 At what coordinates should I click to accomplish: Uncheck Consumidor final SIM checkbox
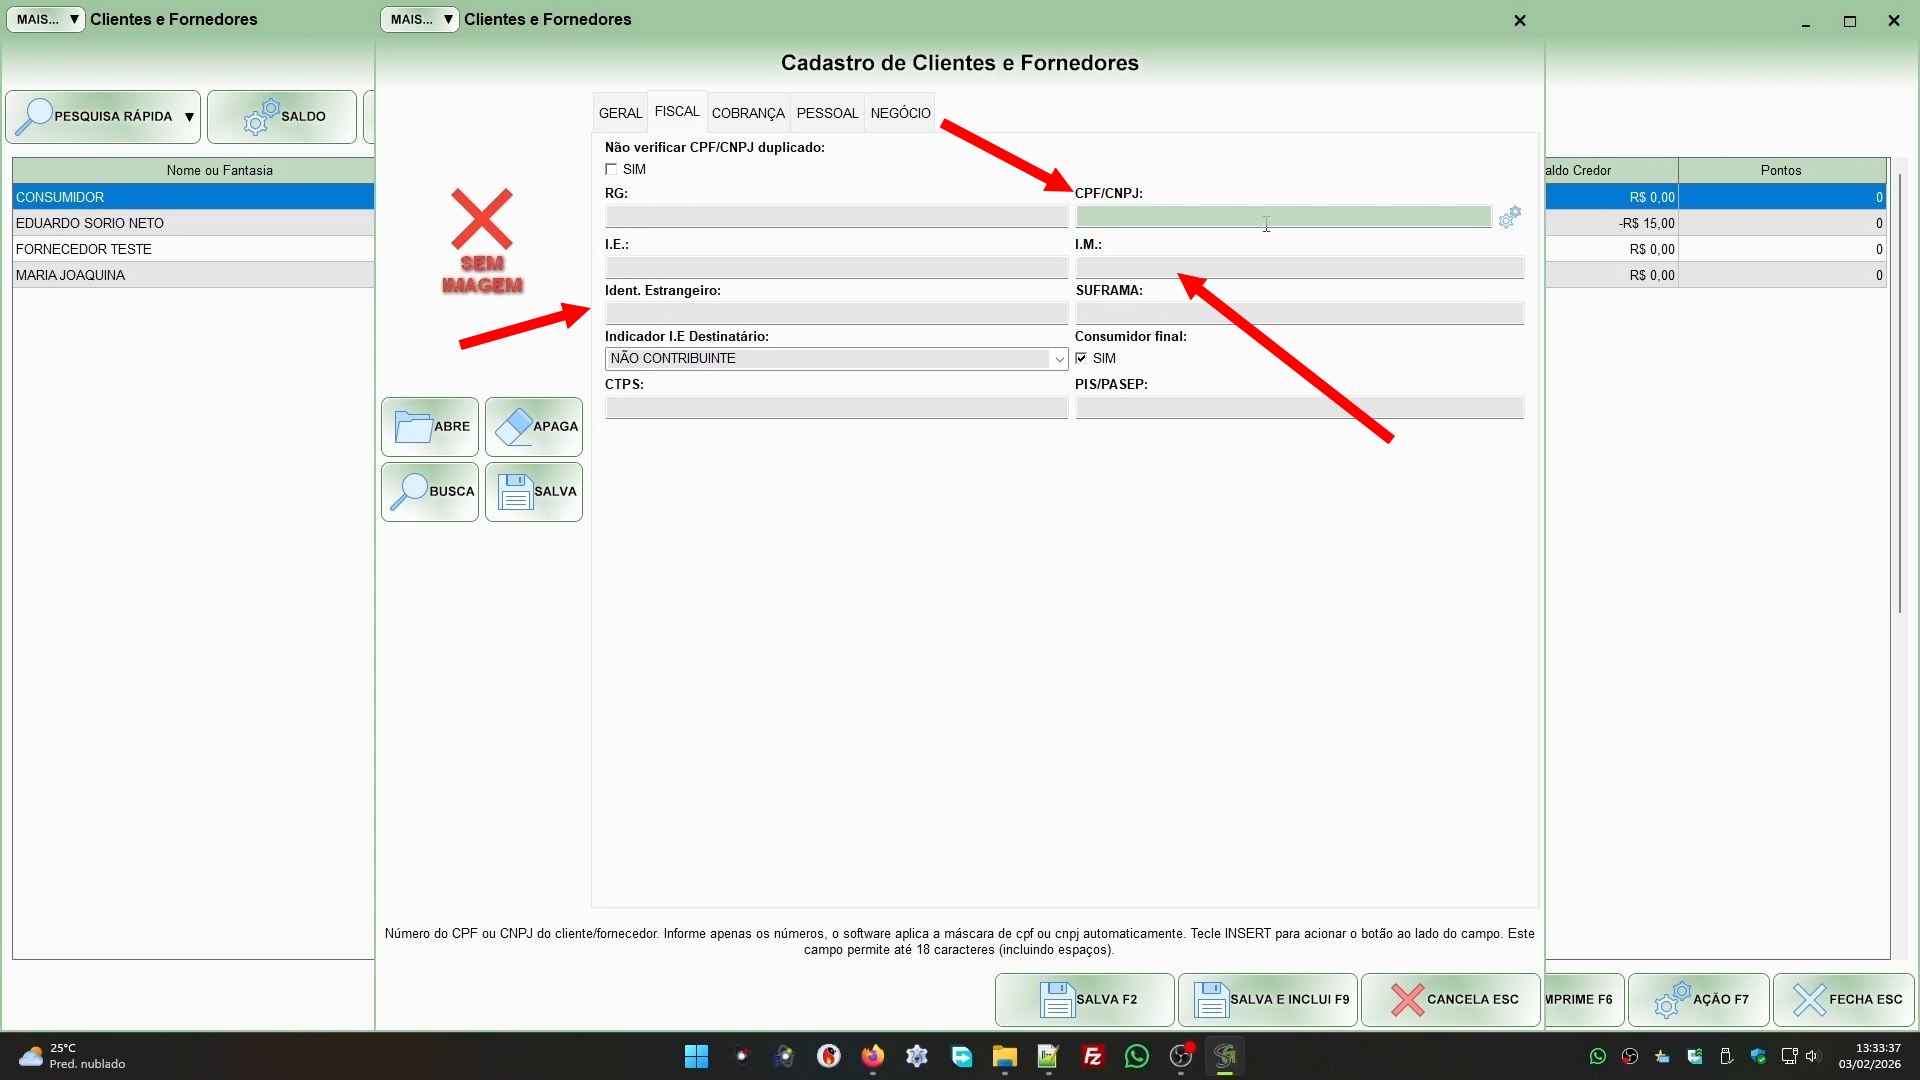[x=1081, y=358]
